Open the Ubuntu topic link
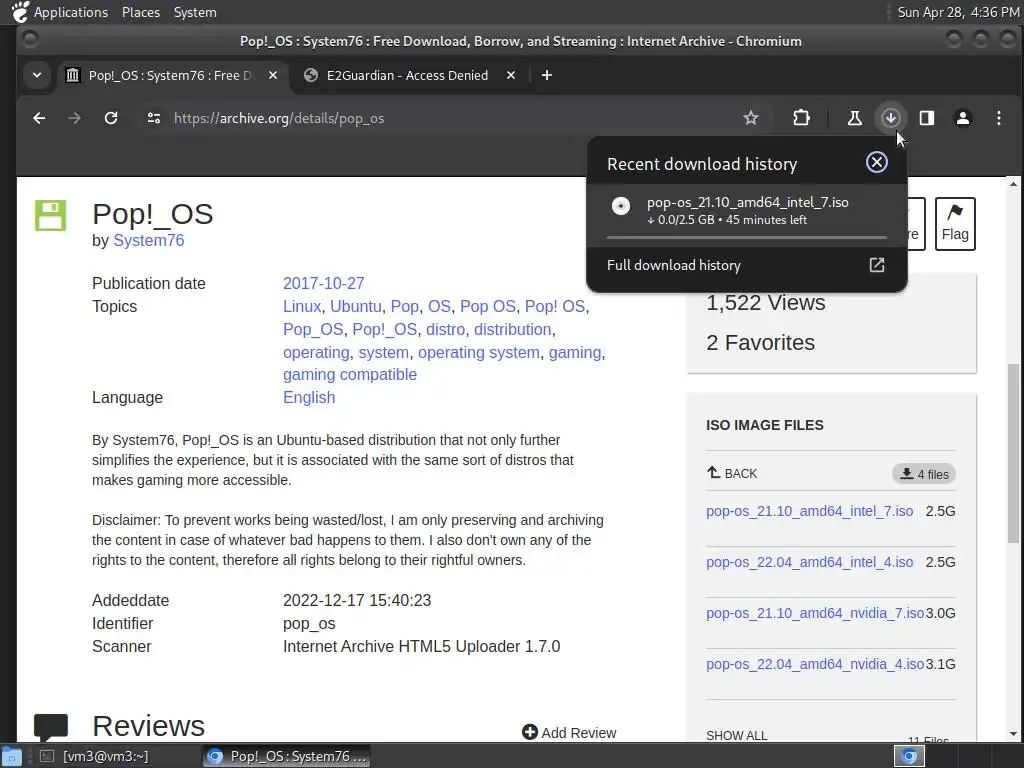 (355, 306)
